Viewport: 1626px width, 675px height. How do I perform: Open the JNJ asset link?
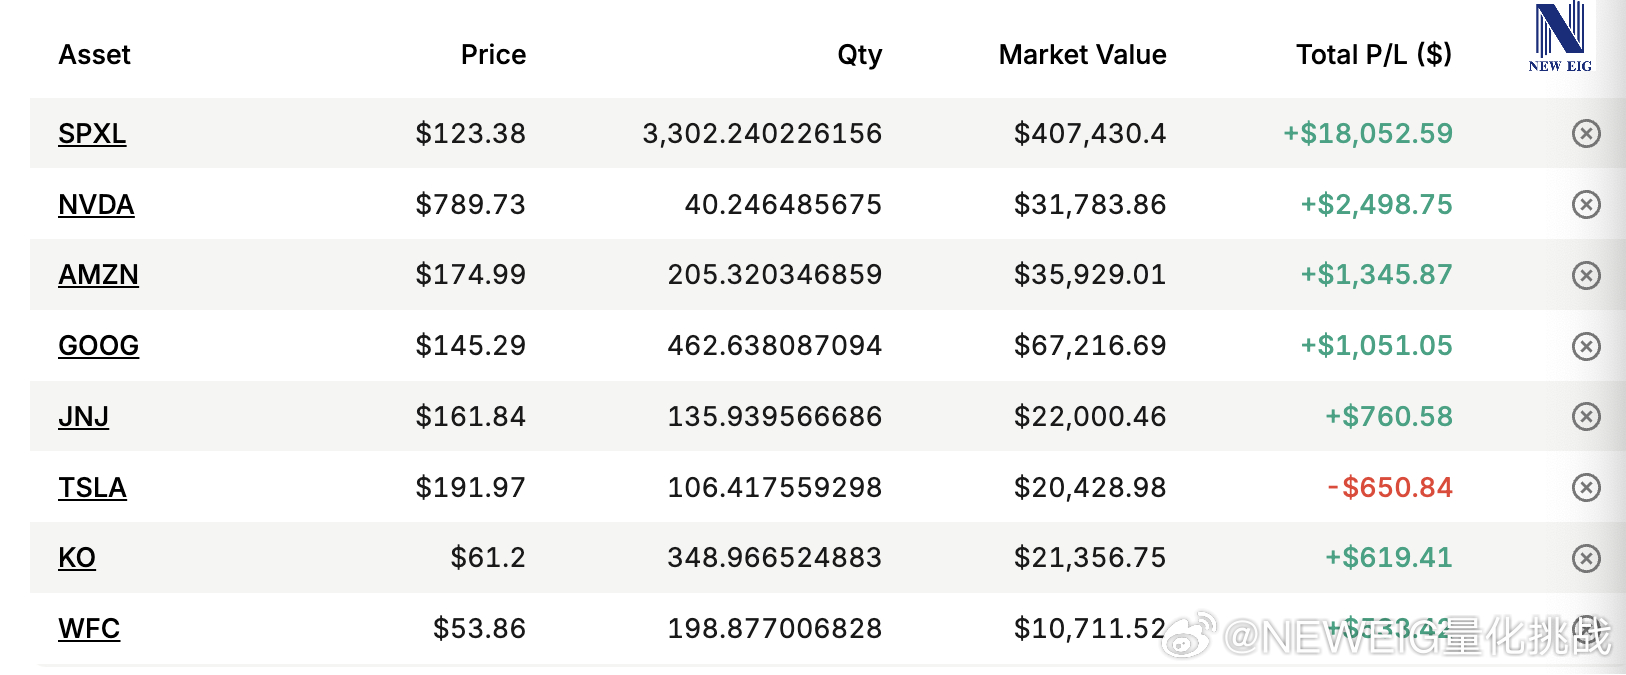83,416
